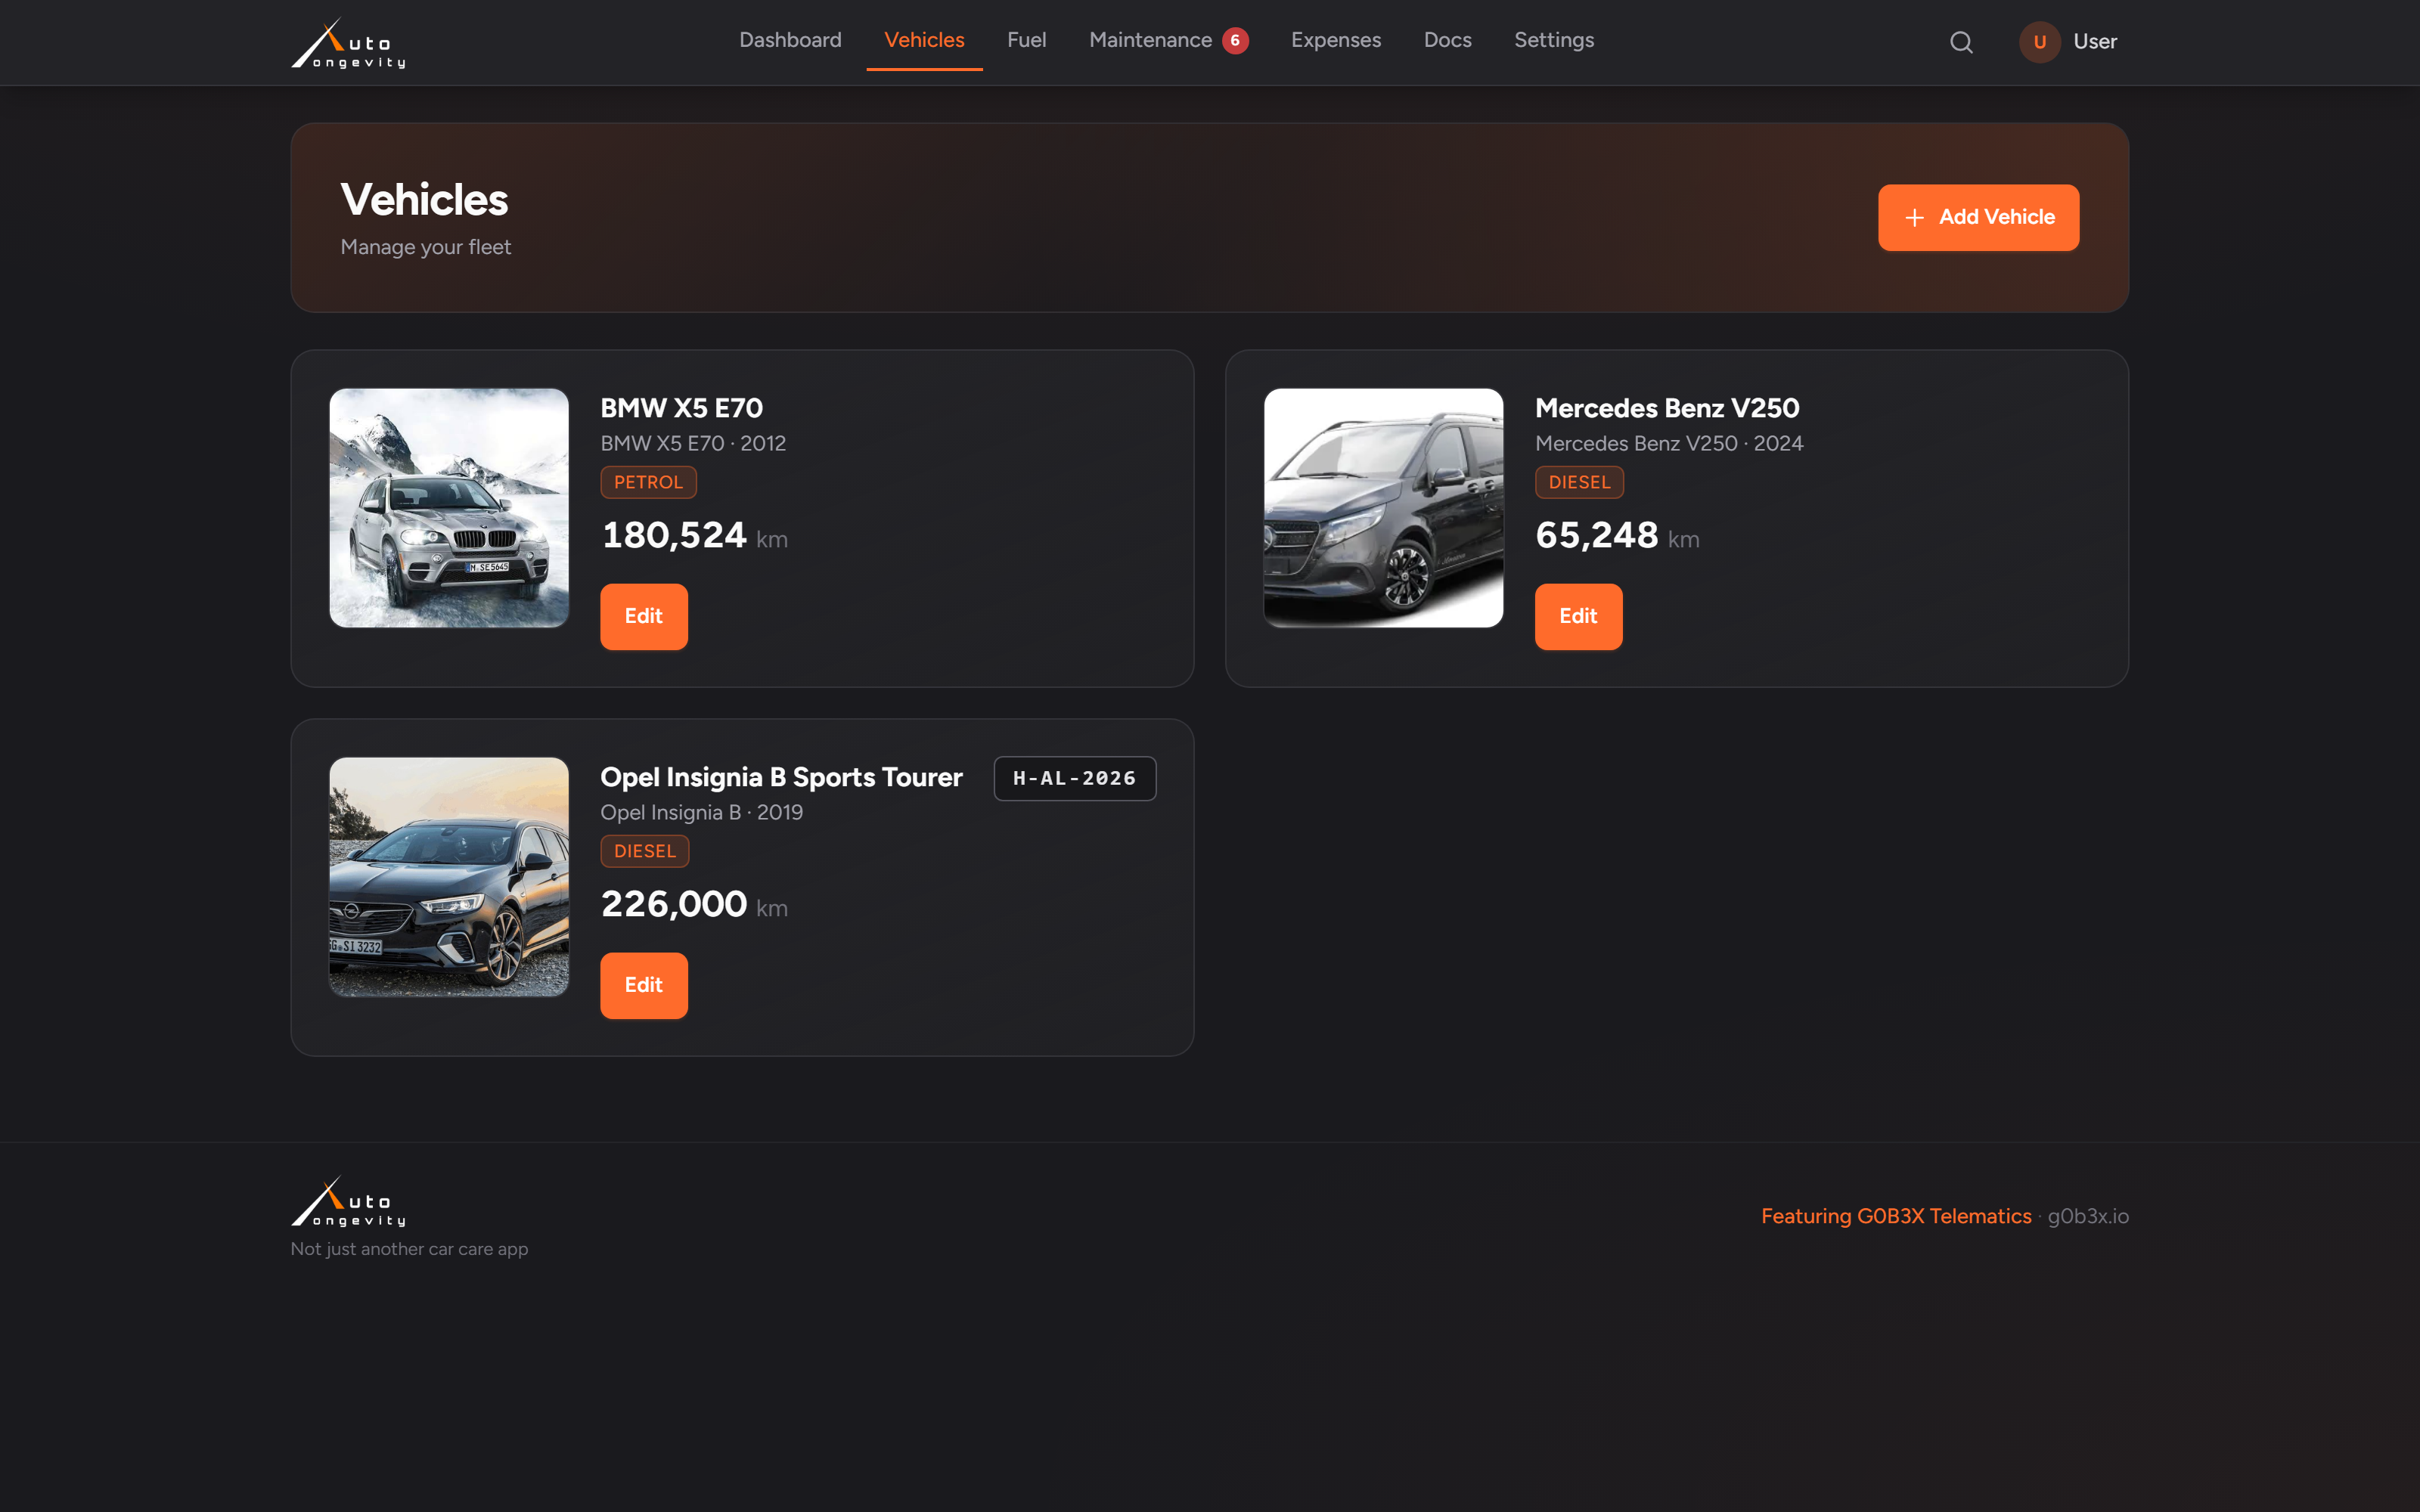
Task: Open the search magnifier icon
Action: pyautogui.click(x=1961, y=42)
